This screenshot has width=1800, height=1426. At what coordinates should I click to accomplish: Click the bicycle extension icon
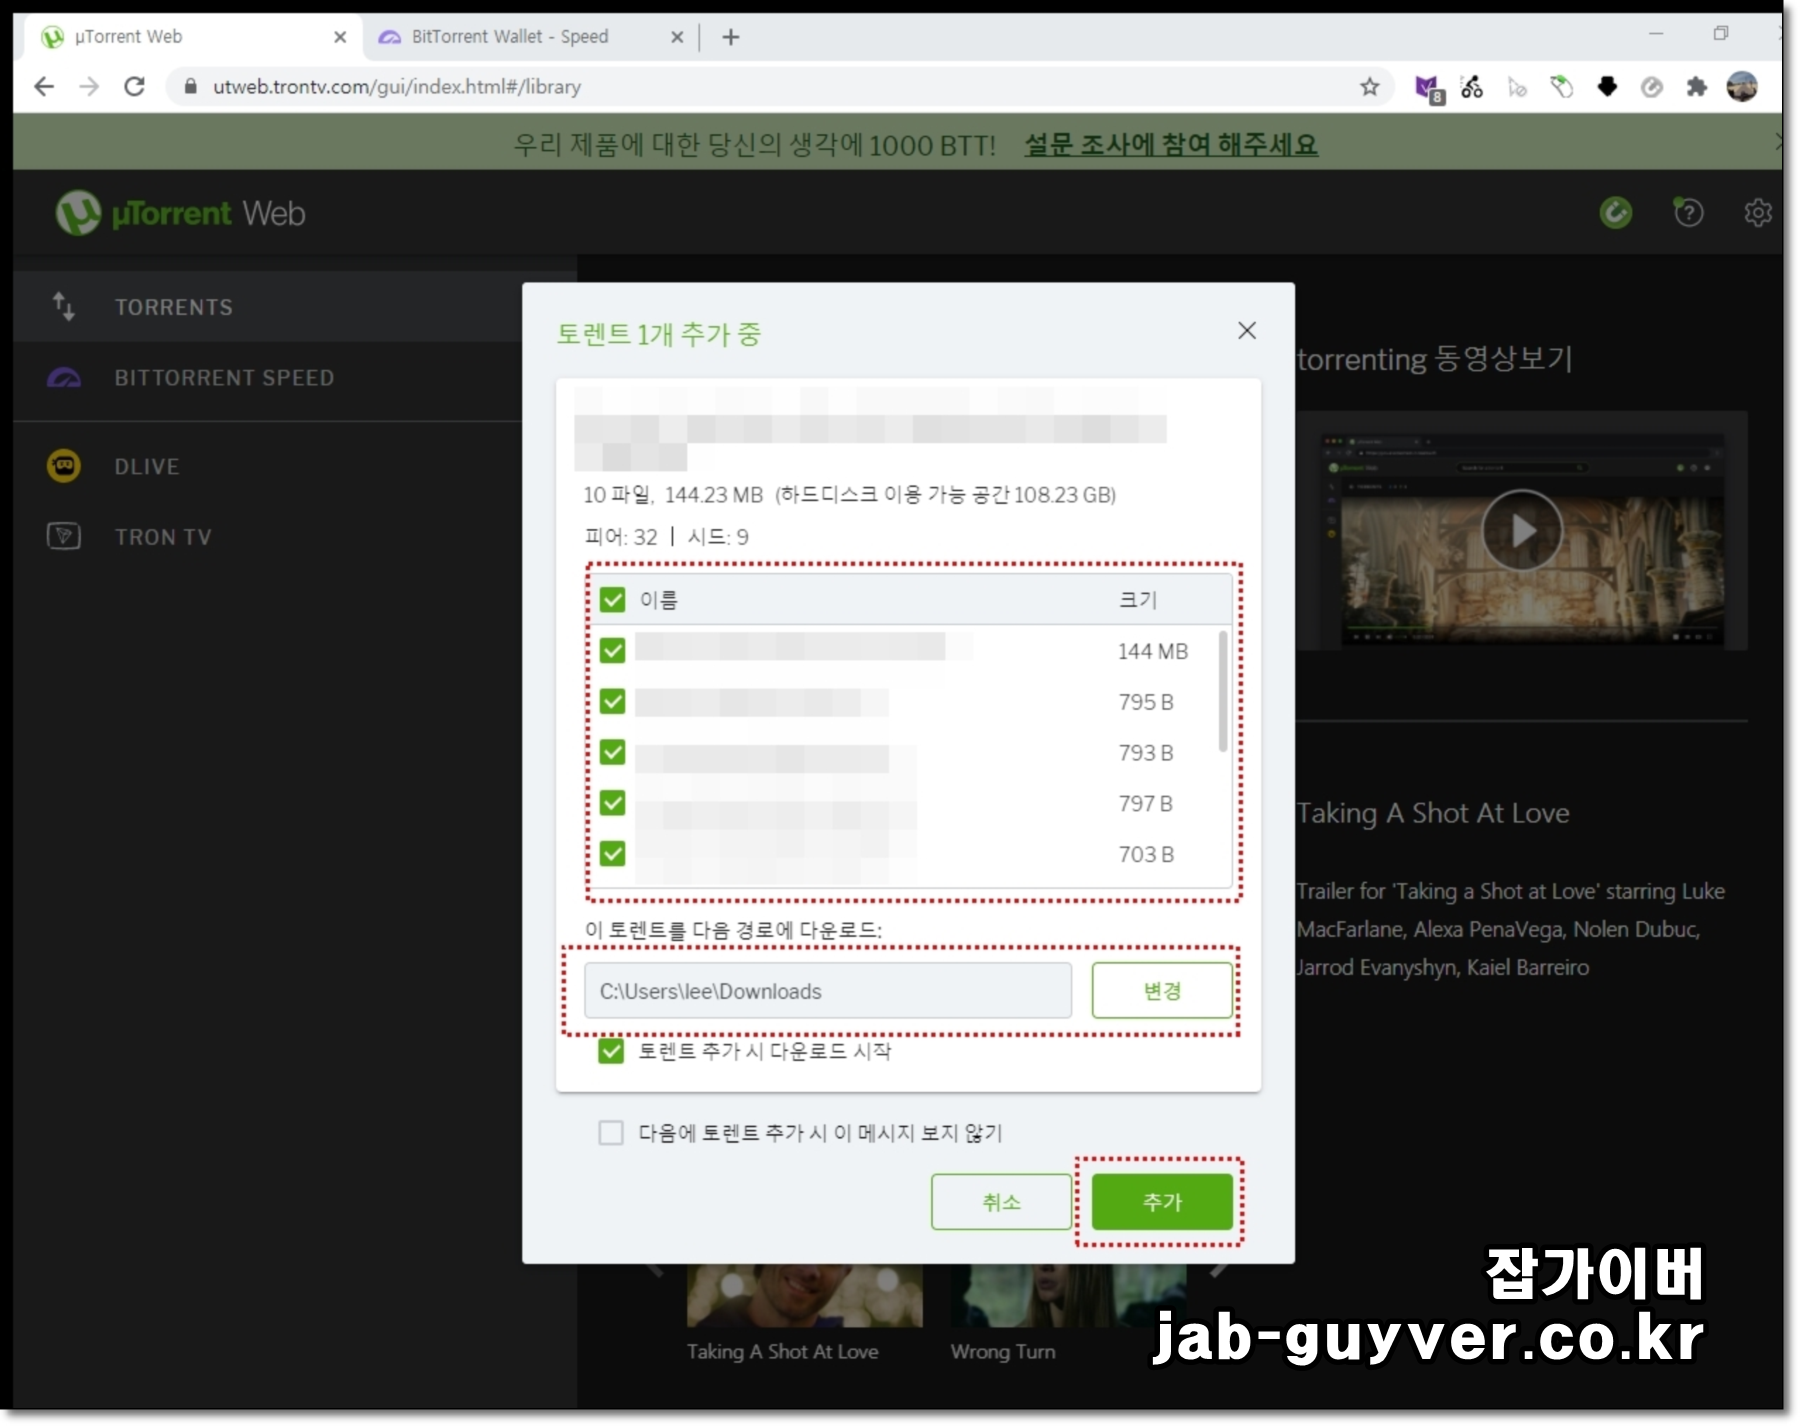1472,87
